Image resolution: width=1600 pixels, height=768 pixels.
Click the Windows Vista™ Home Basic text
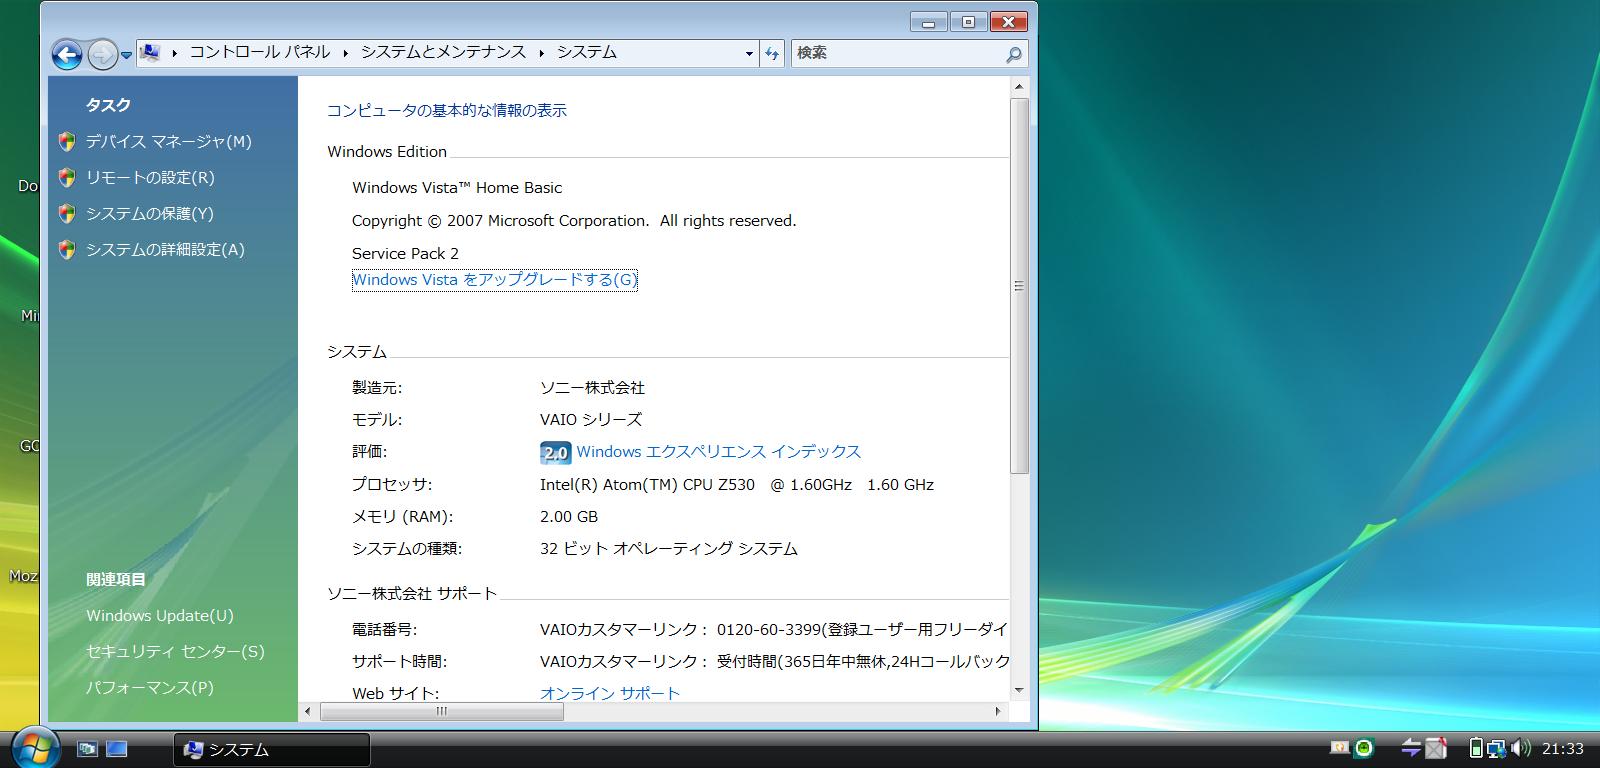457,187
